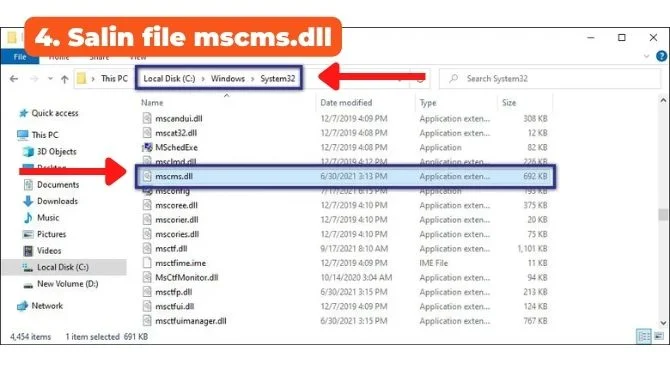Click 692 KB size of mscms.dll
The height and width of the screenshot is (372, 670).
[x=535, y=176]
